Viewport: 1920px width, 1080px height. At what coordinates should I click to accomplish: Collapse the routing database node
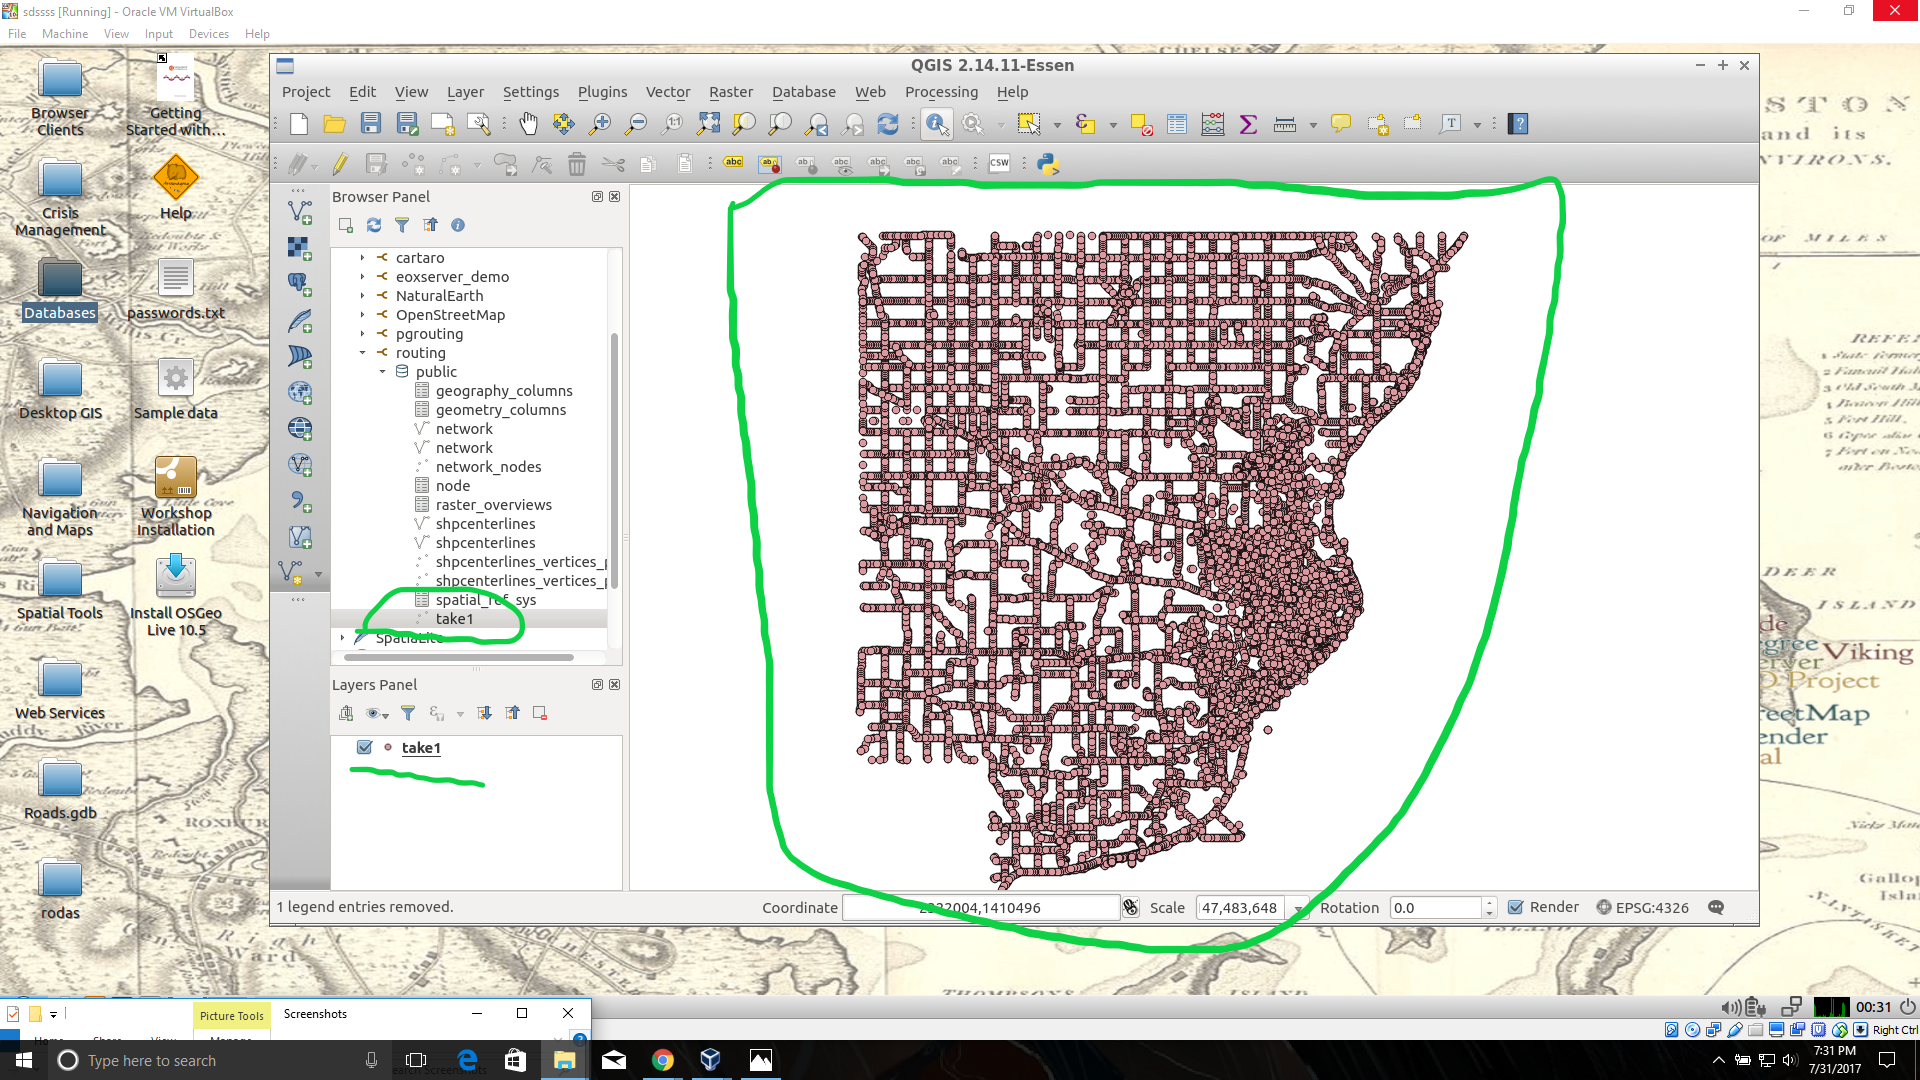pos(362,353)
